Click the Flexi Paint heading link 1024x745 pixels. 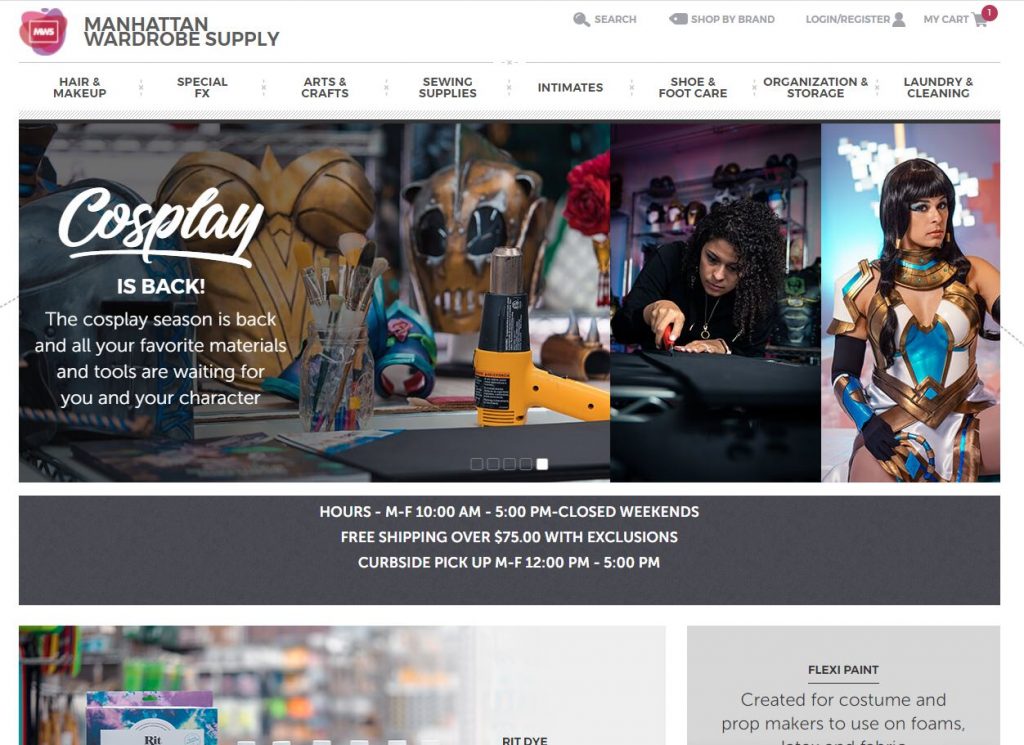coord(843,670)
